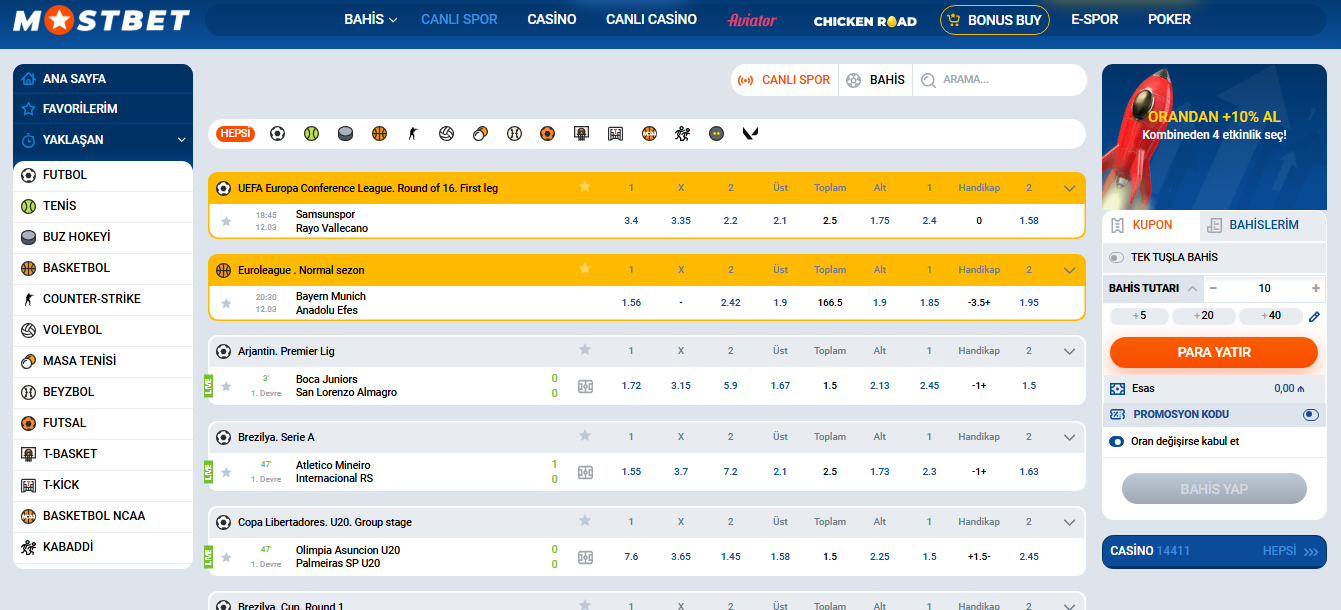Viewport: 1341px width, 610px height.
Task: Expand the Bahis dropdown in top navigation
Action: pos(370,20)
